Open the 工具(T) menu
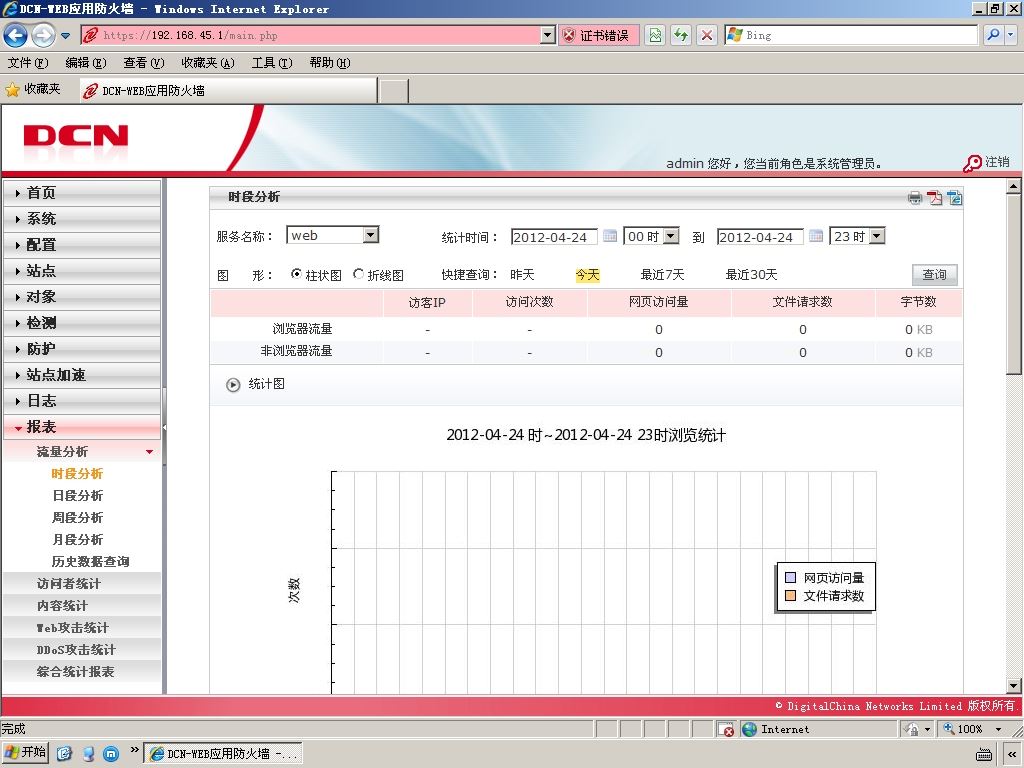The height and width of the screenshot is (768, 1024). coord(272,63)
